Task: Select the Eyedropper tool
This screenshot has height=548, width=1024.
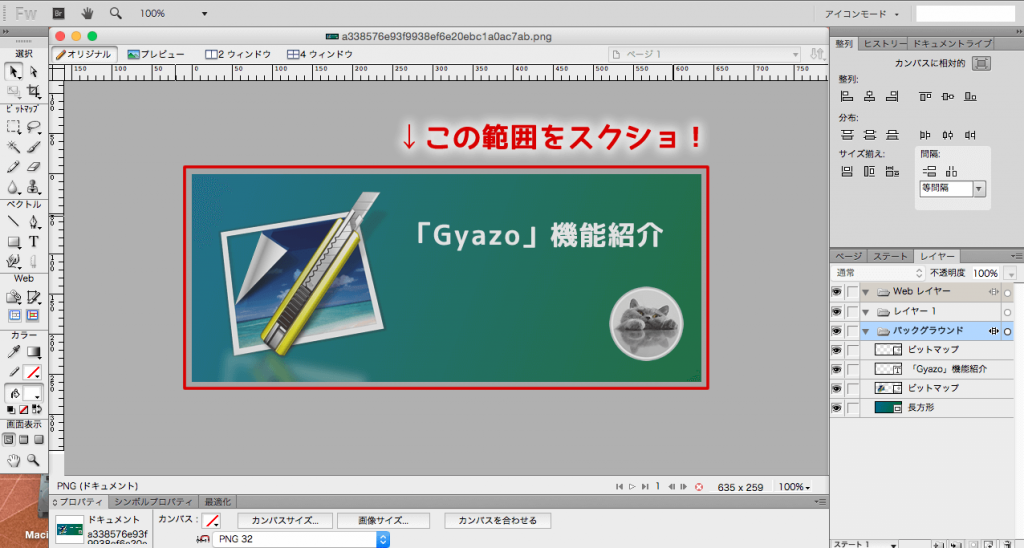Action: 13,352
